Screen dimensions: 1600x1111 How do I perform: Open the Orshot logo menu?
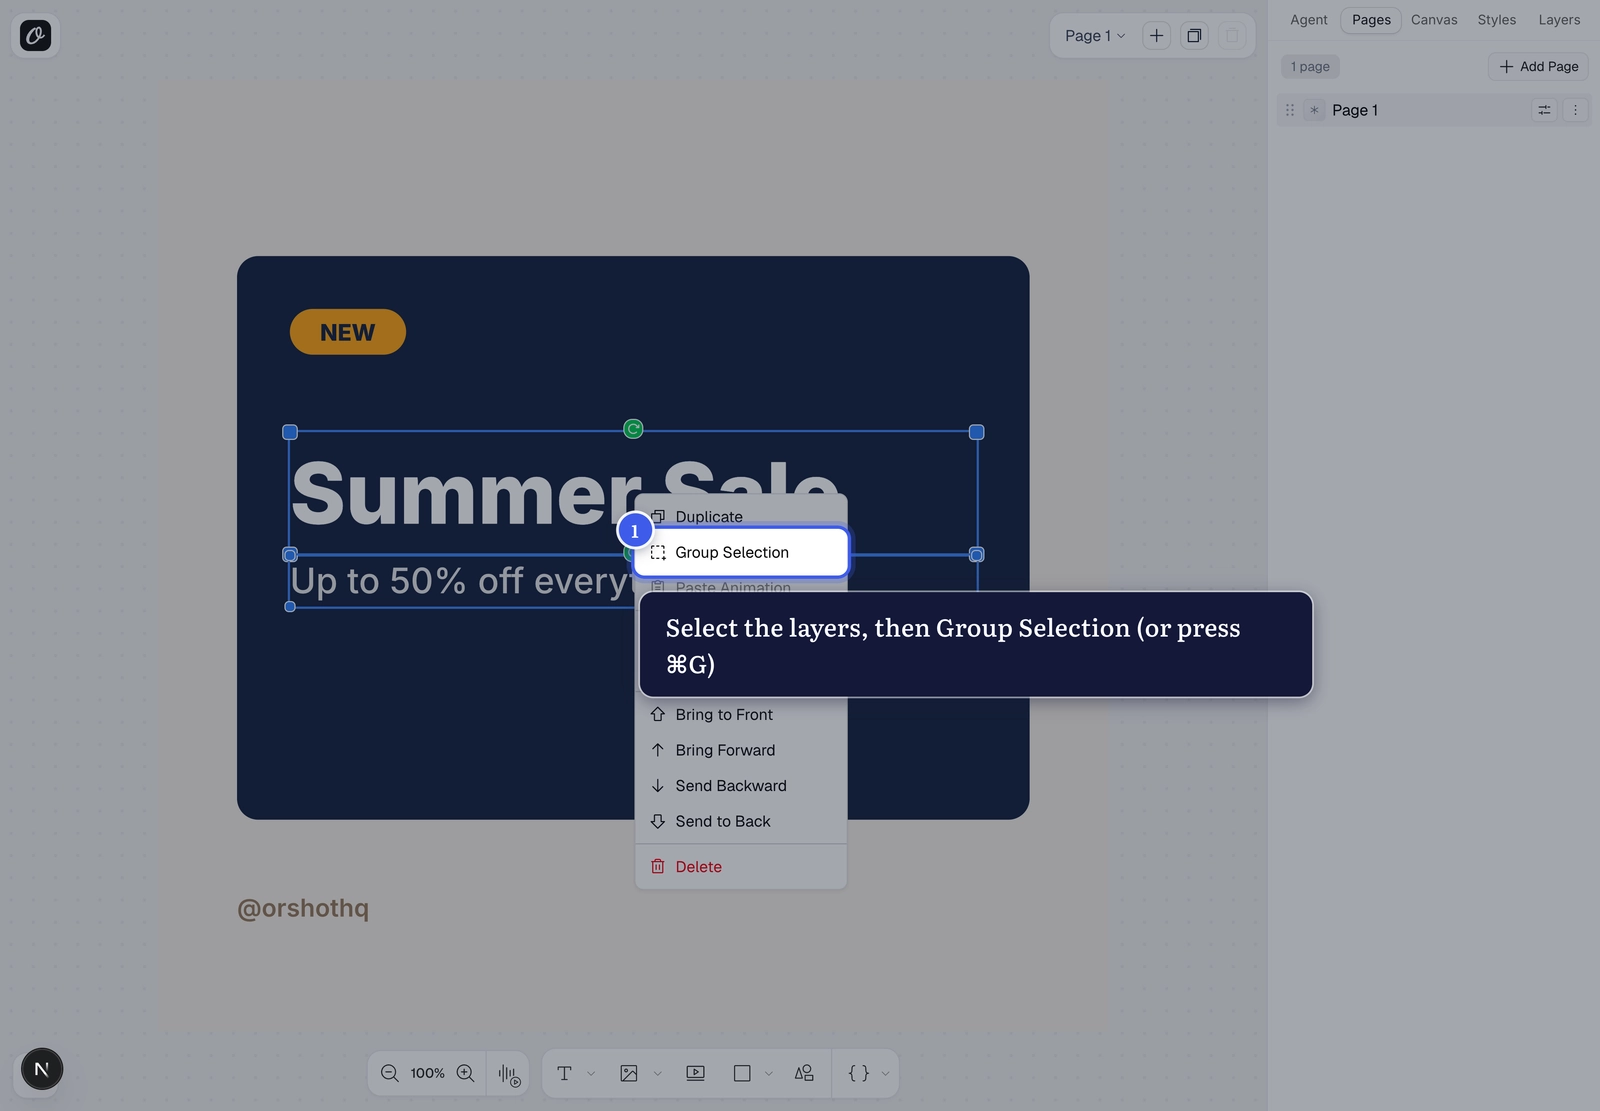pyautogui.click(x=35, y=36)
